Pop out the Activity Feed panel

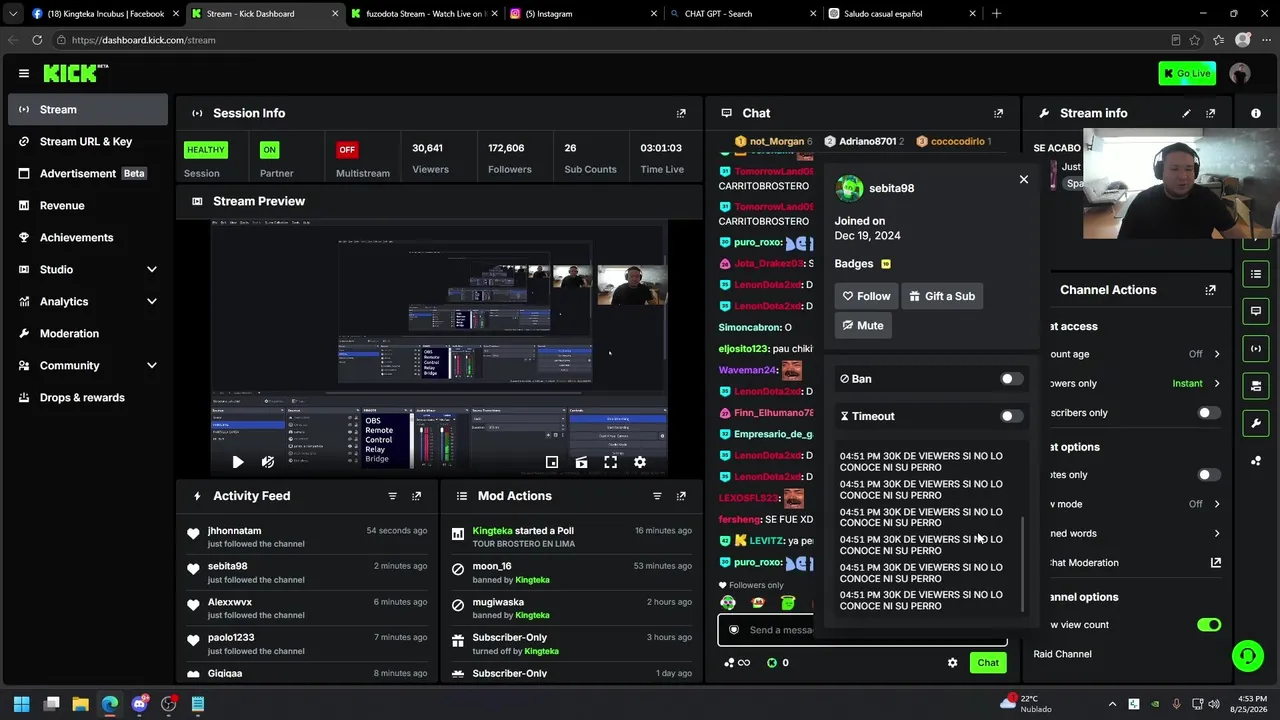point(416,496)
